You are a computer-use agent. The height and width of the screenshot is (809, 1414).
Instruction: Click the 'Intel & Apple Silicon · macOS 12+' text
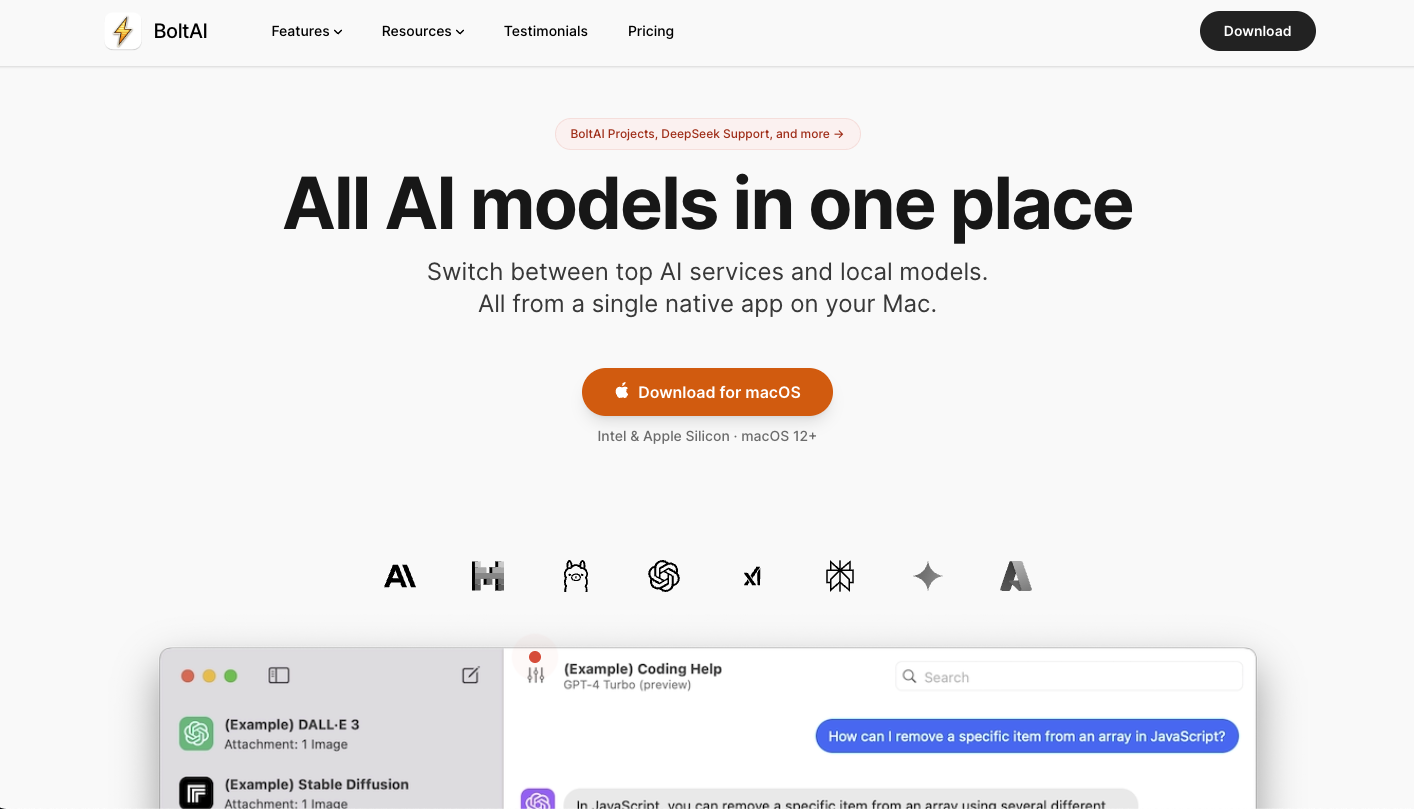707,436
